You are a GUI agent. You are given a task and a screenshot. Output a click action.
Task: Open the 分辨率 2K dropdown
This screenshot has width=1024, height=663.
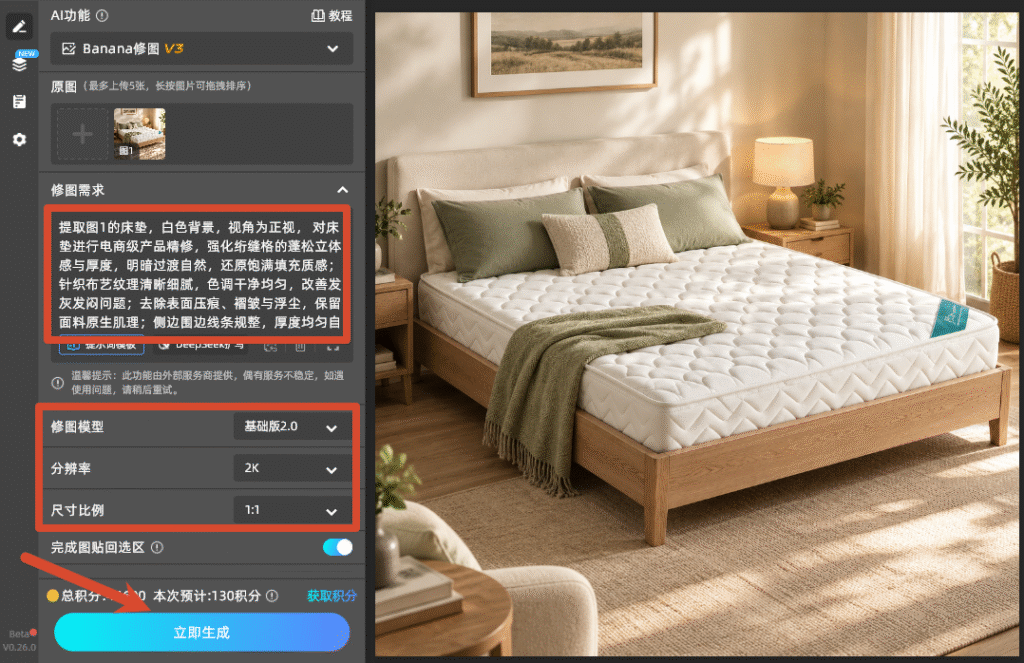(292, 468)
